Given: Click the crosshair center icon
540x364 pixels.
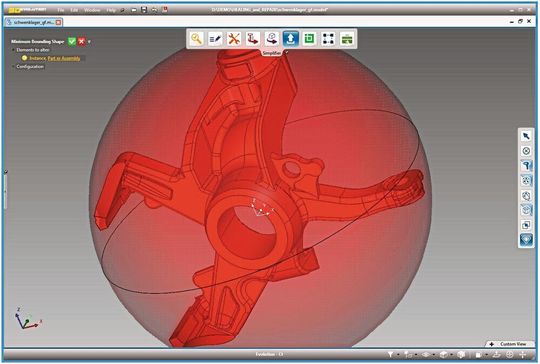Looking at the screenshot, I should (x=510, y=354).
